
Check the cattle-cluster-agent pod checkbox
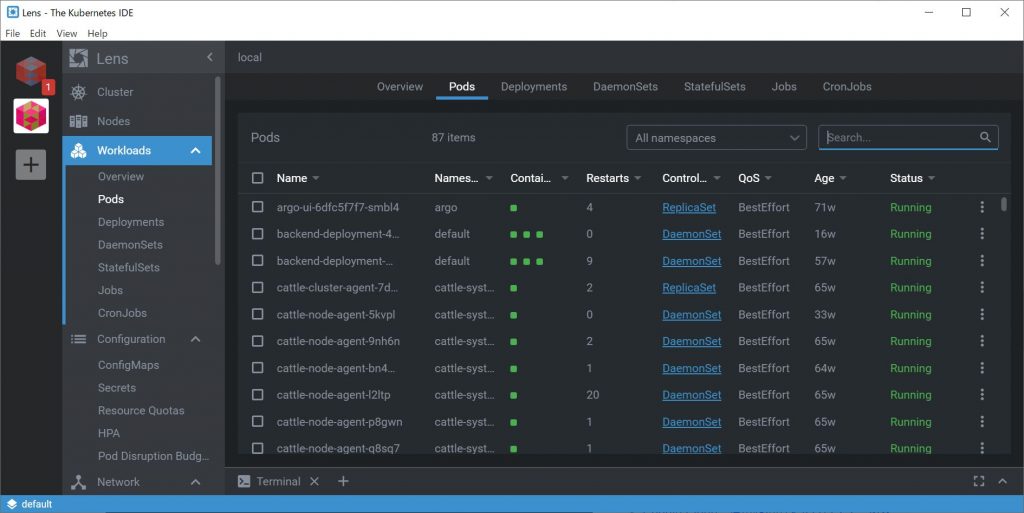(258, 287)
